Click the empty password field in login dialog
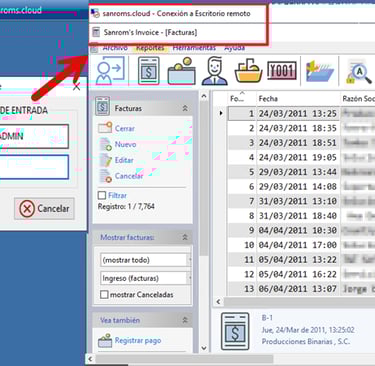 (x=34, y=167)
